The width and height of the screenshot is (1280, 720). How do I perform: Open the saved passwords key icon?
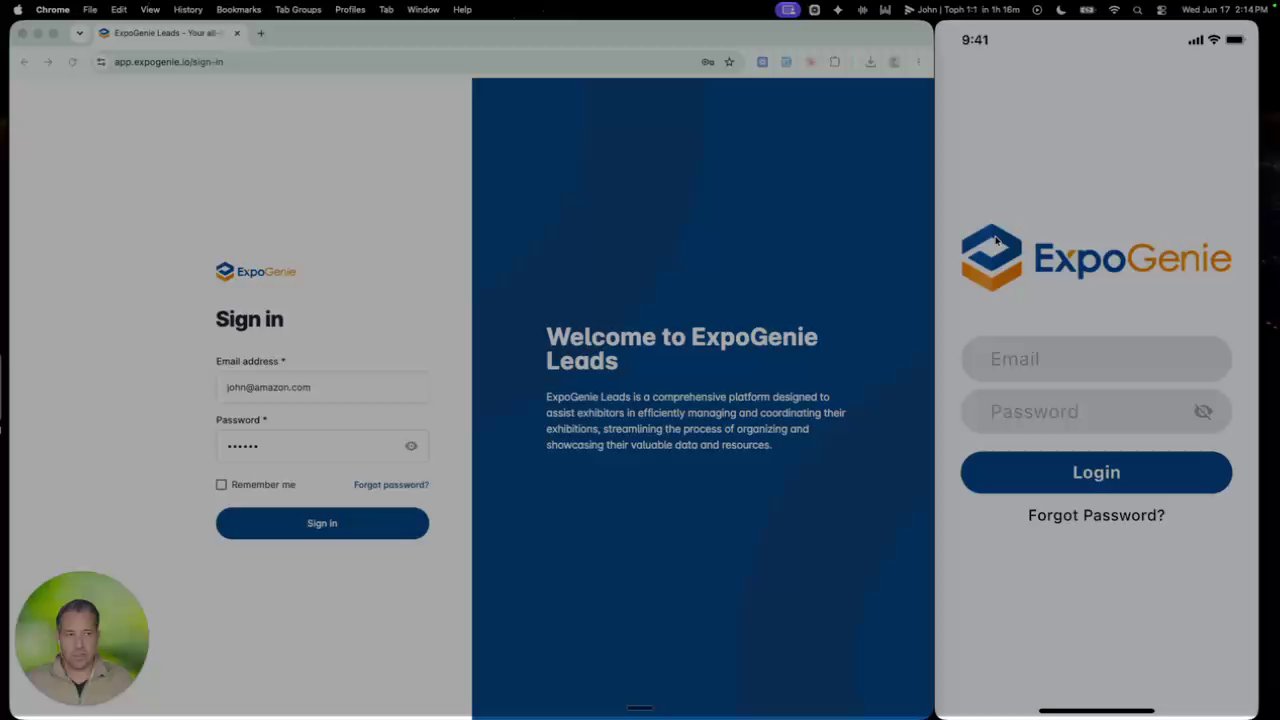tap(708, 62)
